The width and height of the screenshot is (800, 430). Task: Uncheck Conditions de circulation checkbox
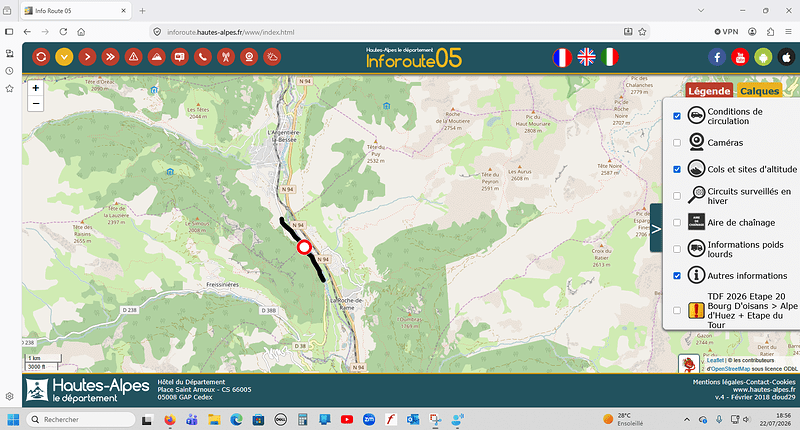click(x=677, y=116)
